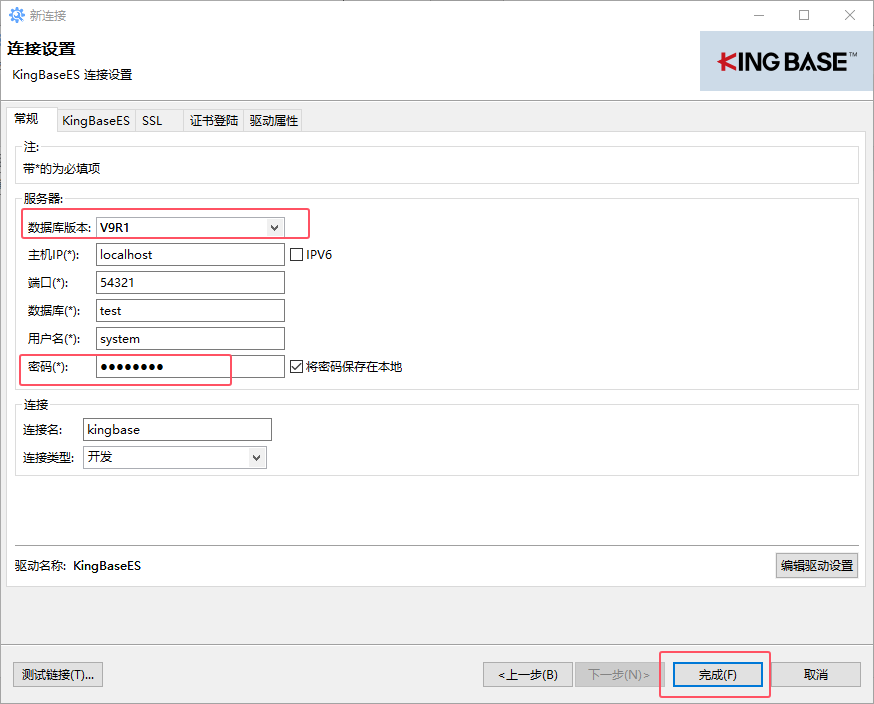Open 编辑驱动设置 driver settings
Image resolution: width=874 pixels, height=704 pixels.
816,565
